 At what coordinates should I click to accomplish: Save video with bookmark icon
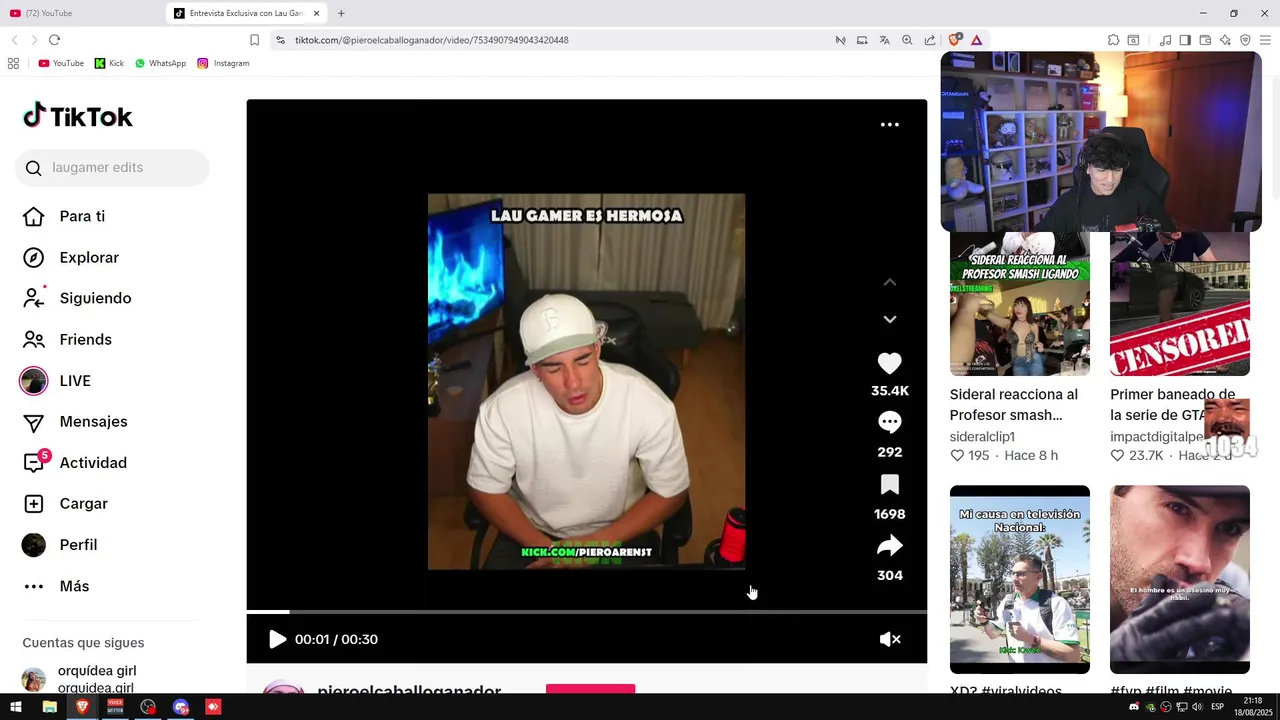pos(890,485)
